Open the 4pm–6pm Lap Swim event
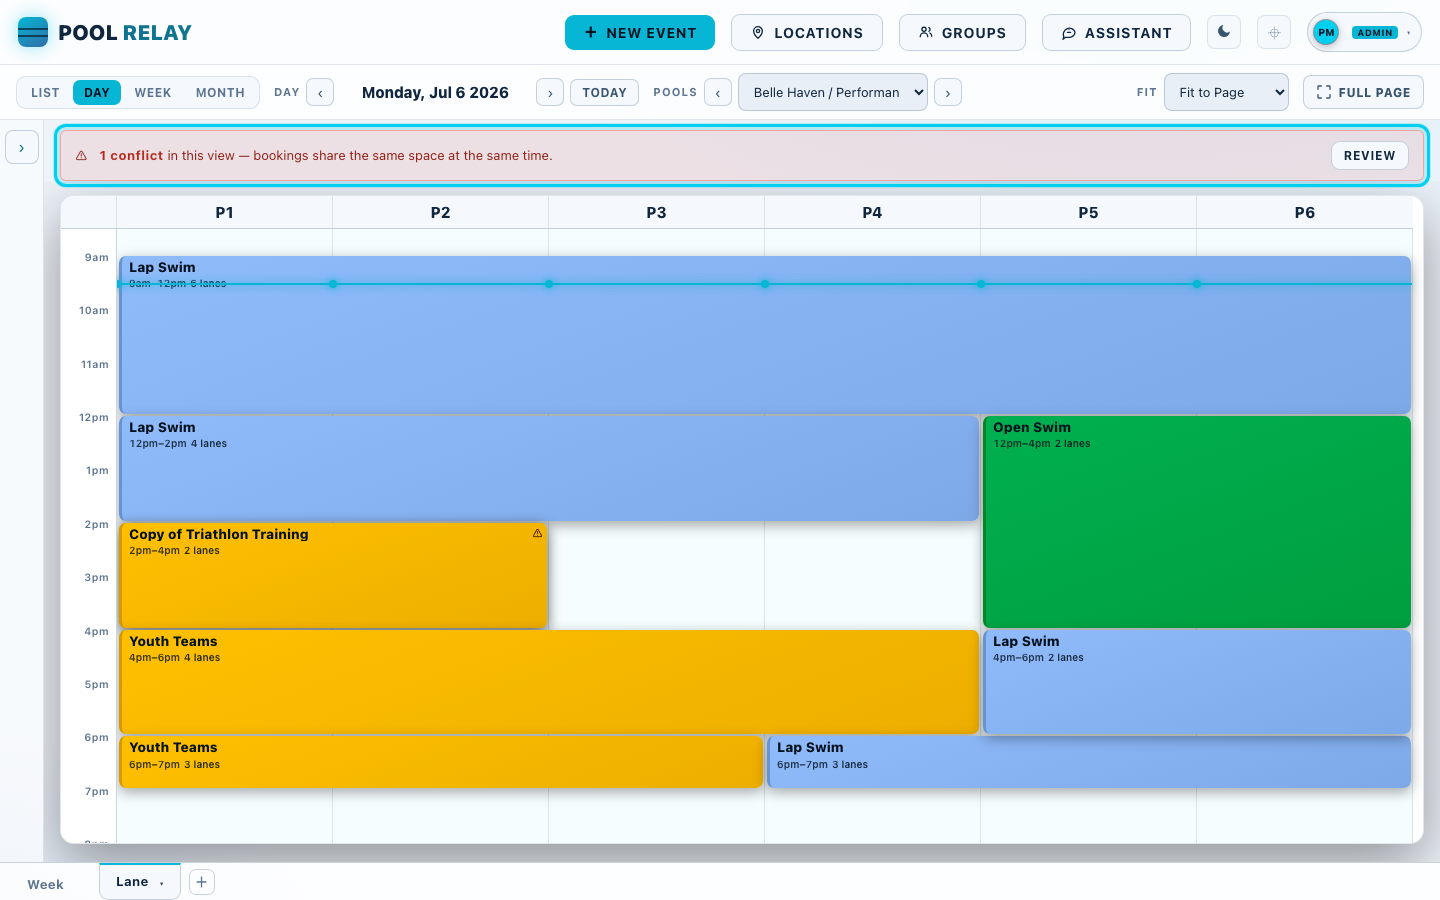This screenshot has height=900, width=1440. pyautogui.click(x=1197, y=681)
